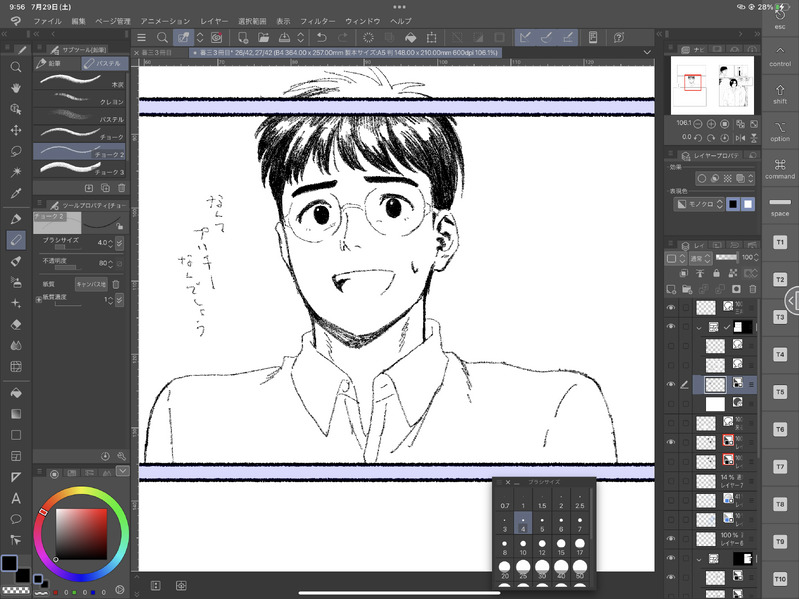Toggle visibility eye of selected pen-marked layer
This screenshot has height=599, width=799.
tap(671, 385)
